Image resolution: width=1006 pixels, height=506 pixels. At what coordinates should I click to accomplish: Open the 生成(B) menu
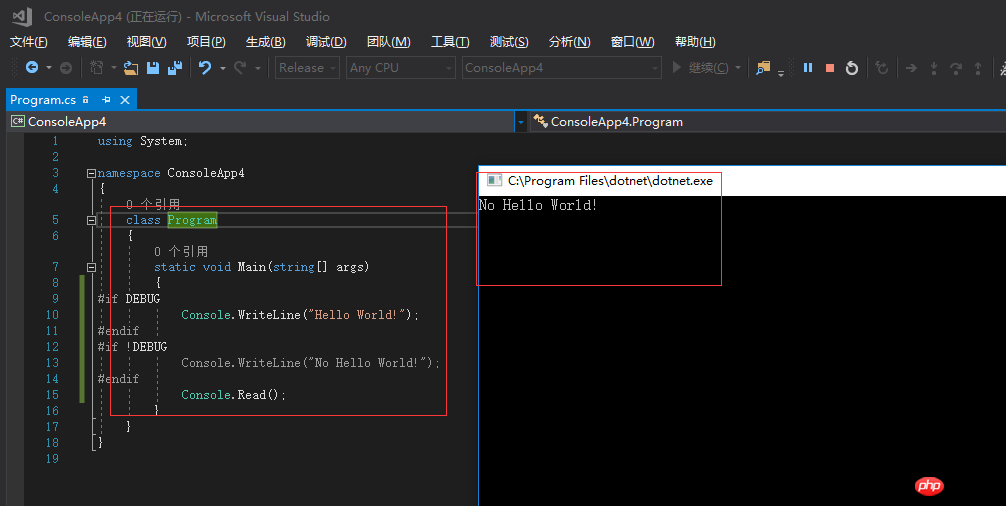coord(266,42)
